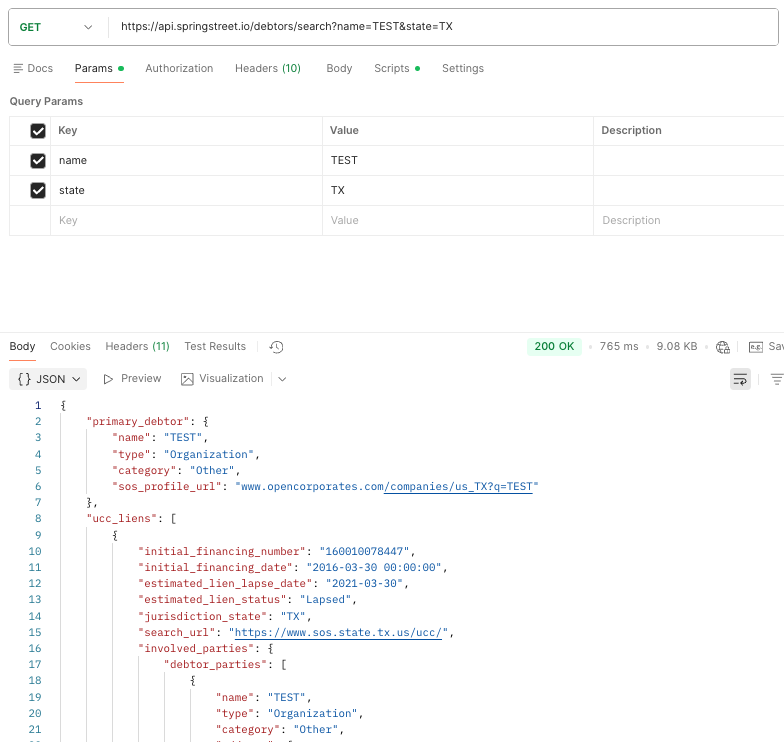This screenshot has height=742, width=784.
Task: Click the request URL input field
Action: [x=440, y=27]
